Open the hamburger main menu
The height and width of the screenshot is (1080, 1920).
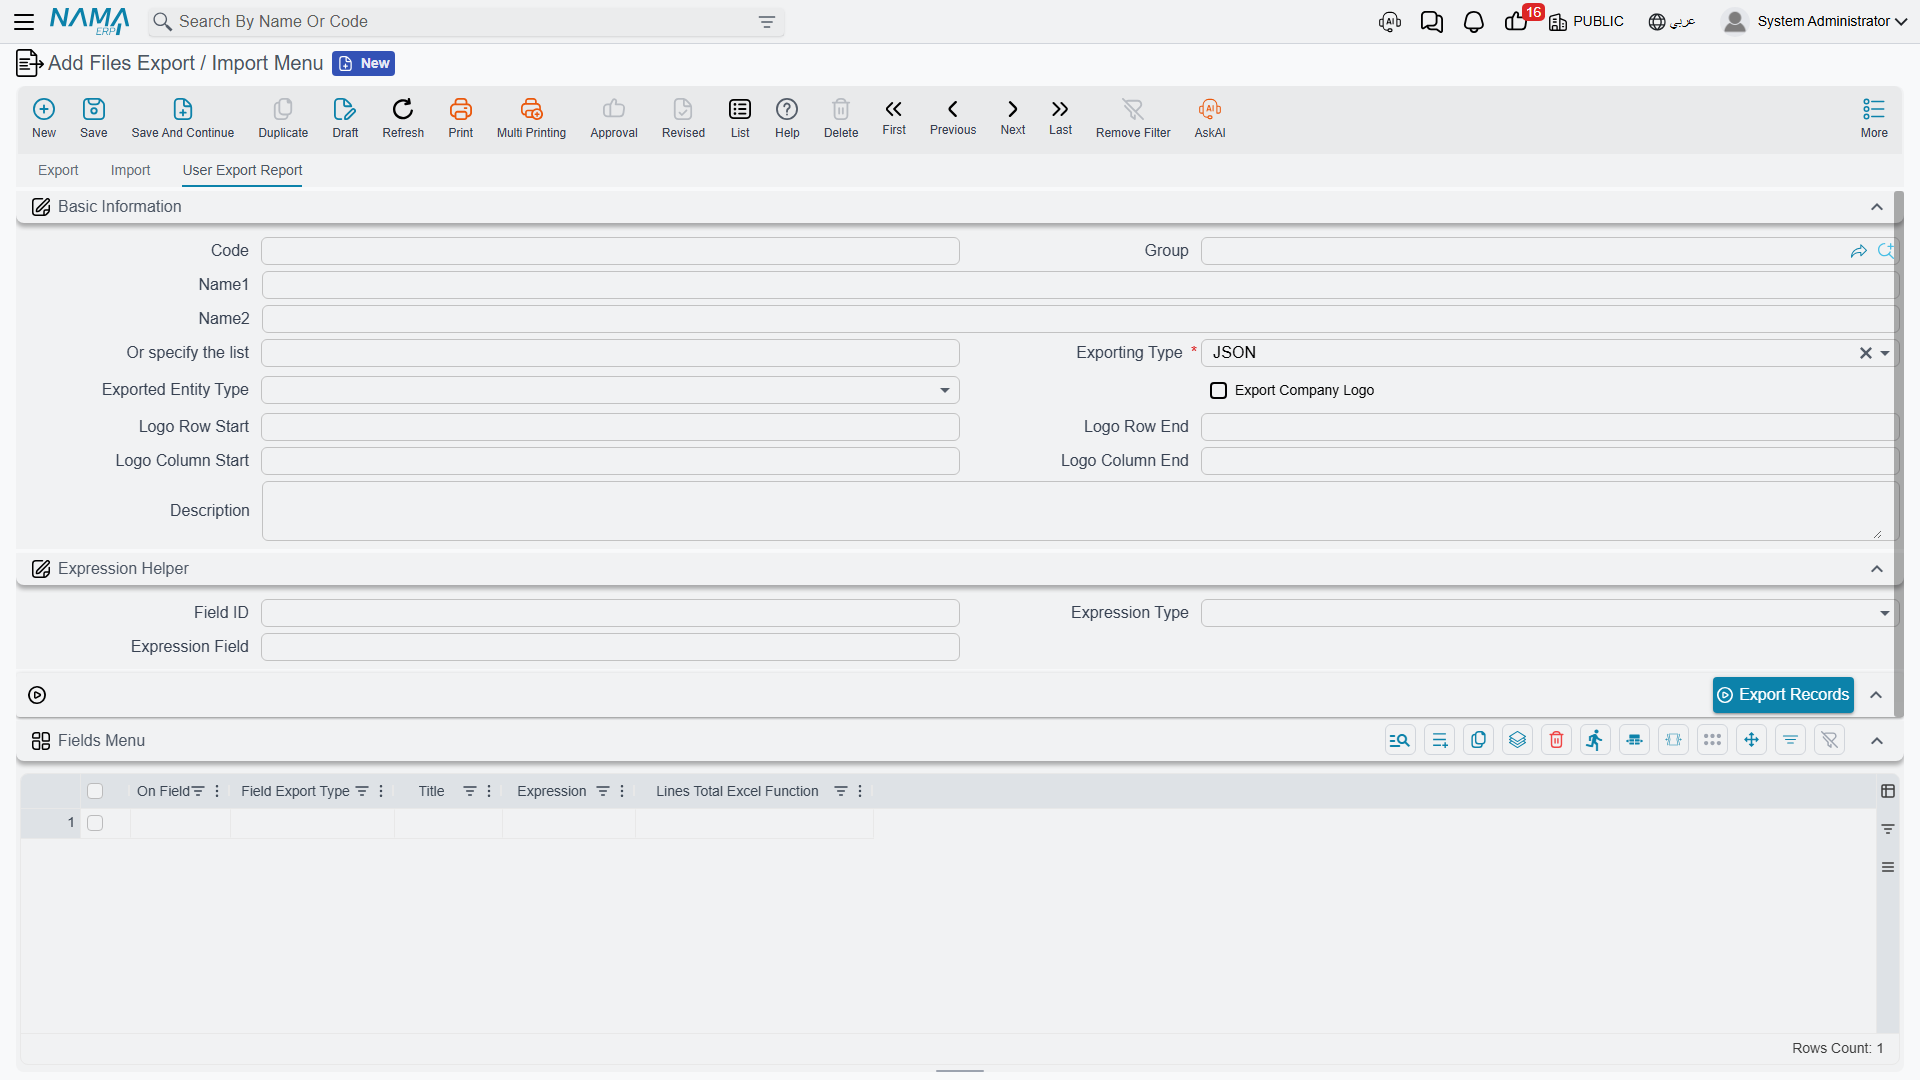tap(24, 21)
